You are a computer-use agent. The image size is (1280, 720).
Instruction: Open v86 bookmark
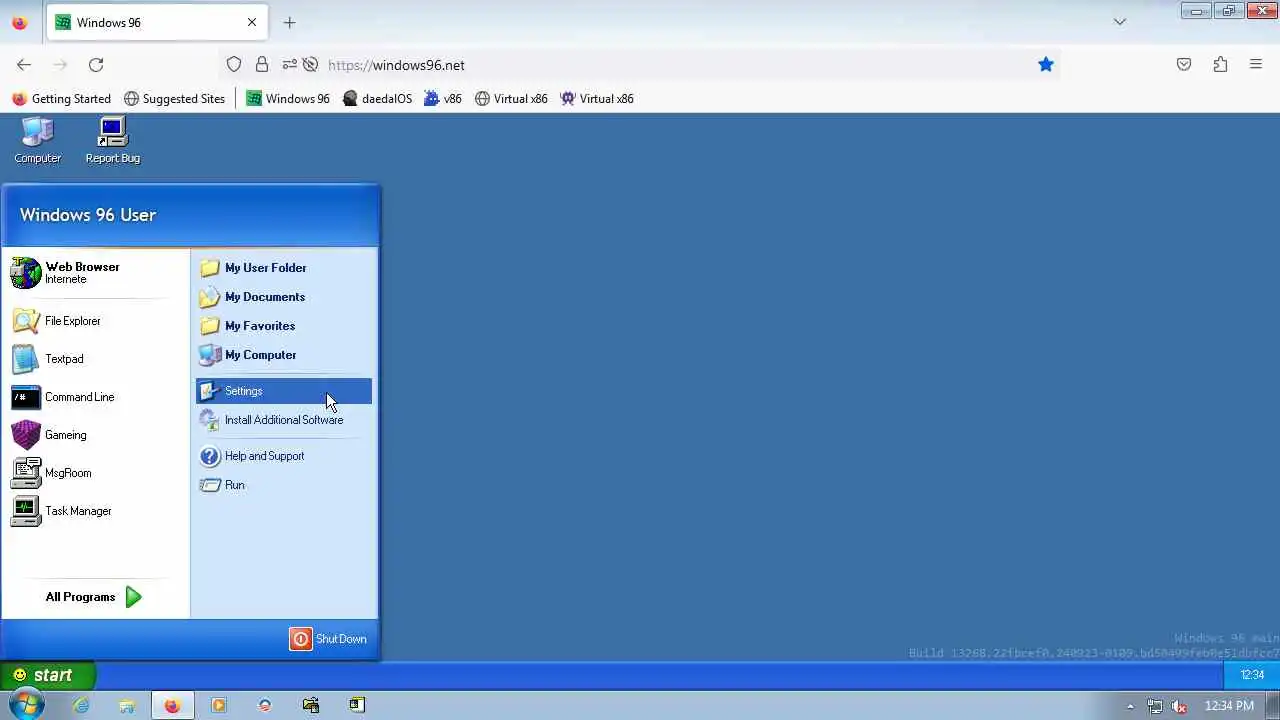pyautogui.click(x=443, y=99)
